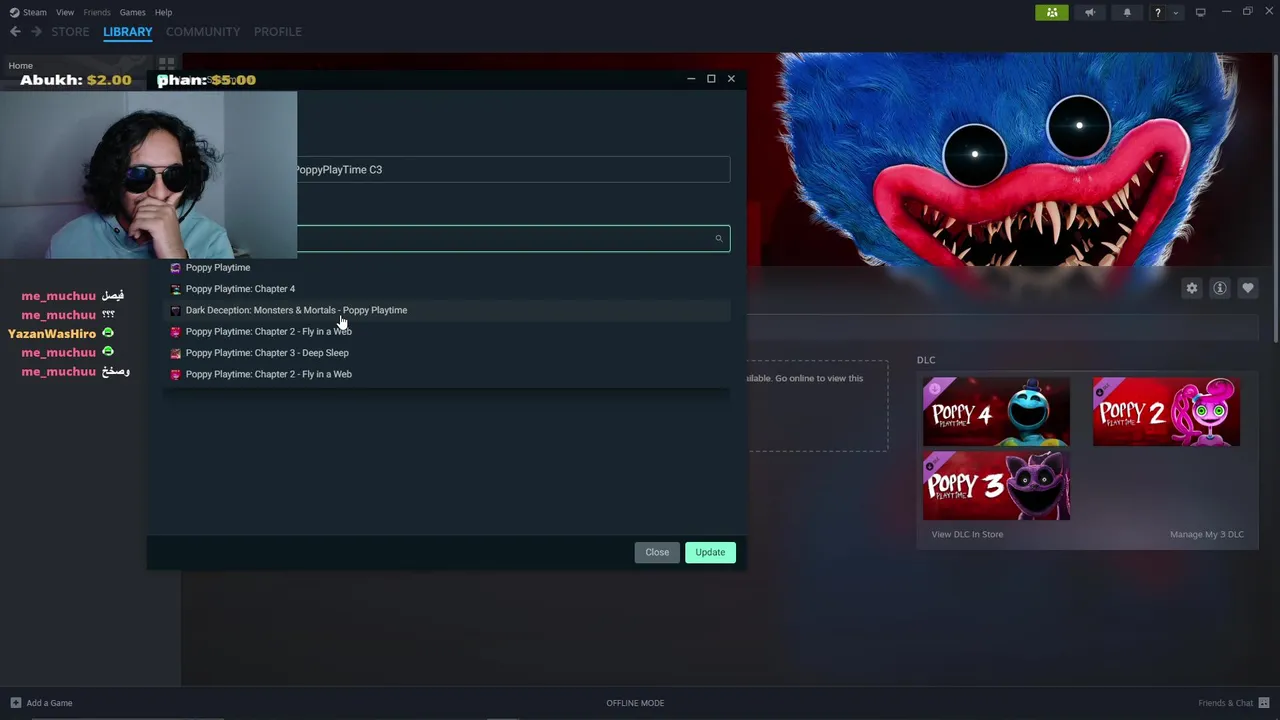Image resolution: width=1280 pixels, height=720 pixels.
Task: Open game info icon
Action: click(1220, 288)
